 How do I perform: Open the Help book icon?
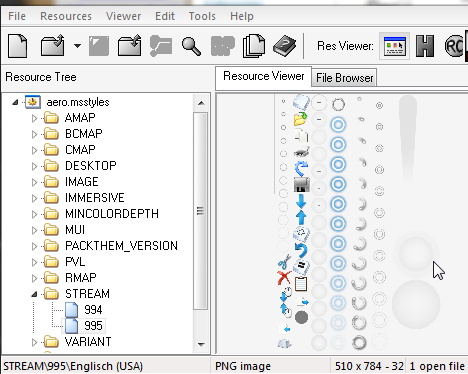point(285,46)
